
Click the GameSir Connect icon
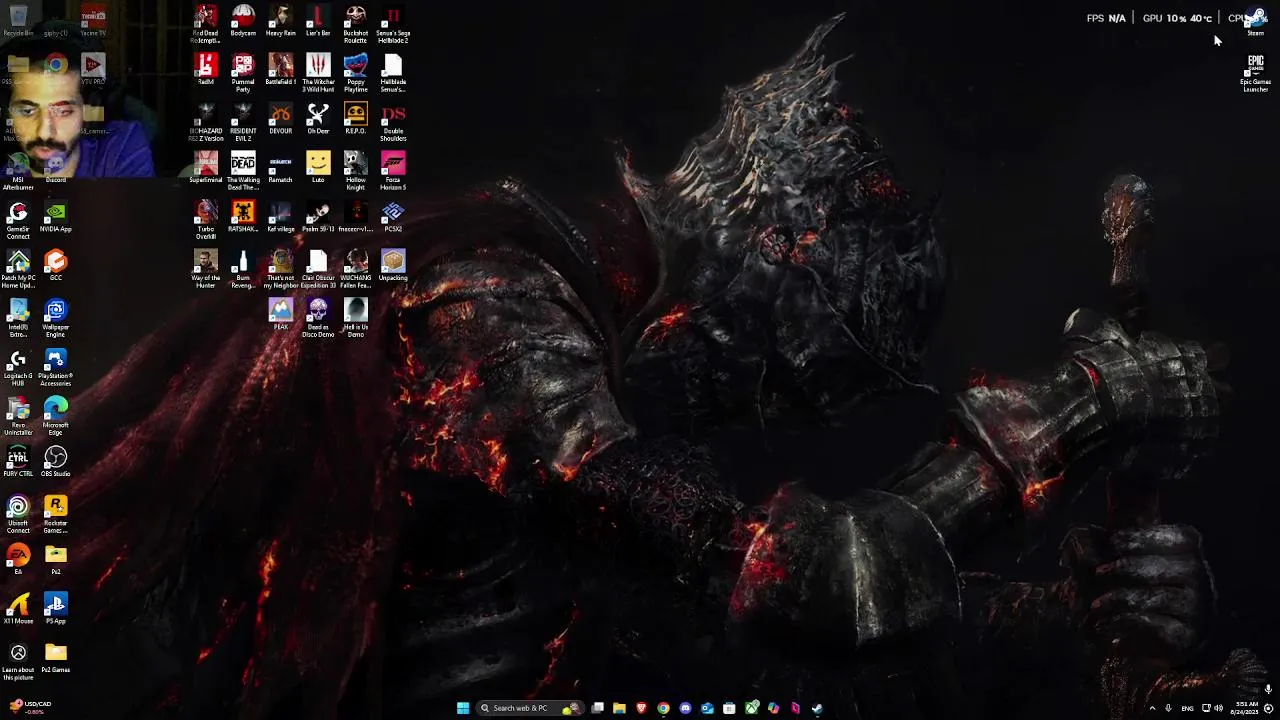point(18,220)
